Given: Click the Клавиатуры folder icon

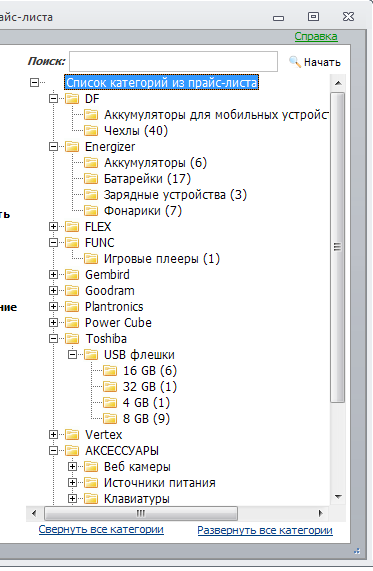Looking at the screenshot, I should [x=91, y=499].
